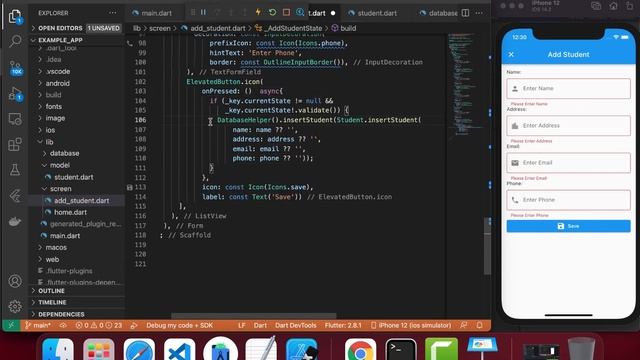Viewport: 640px width, 360px height.
Task: Open the Search view in activity bar
Action: click(15, 41)
